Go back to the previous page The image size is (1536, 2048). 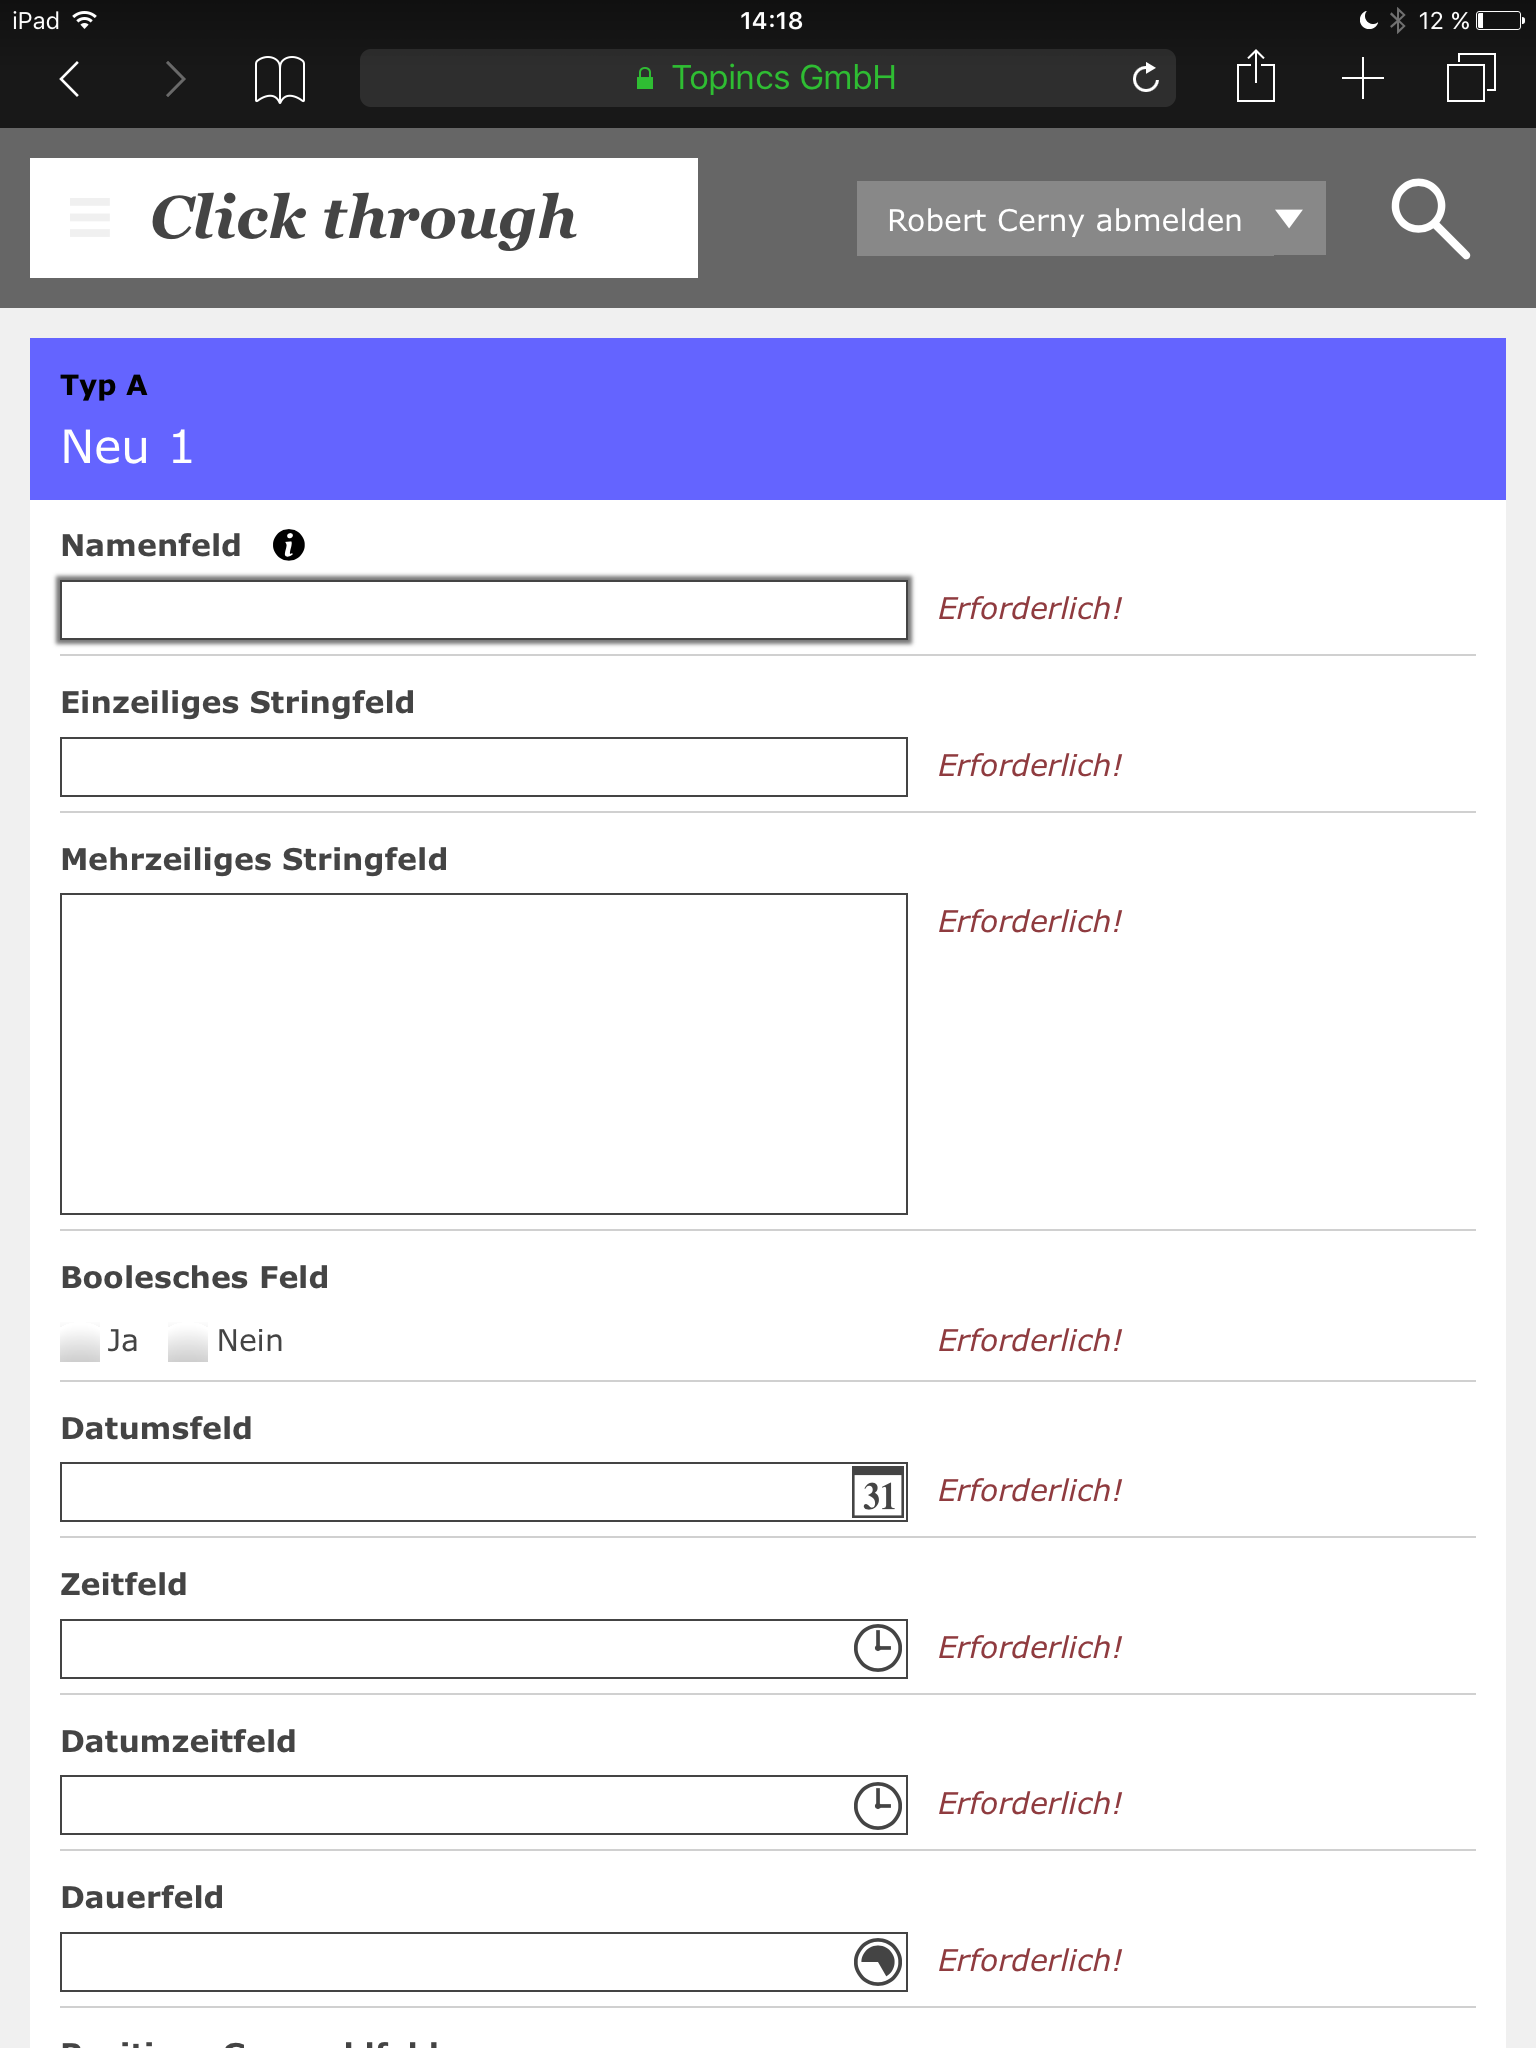[x=70, y=79]
